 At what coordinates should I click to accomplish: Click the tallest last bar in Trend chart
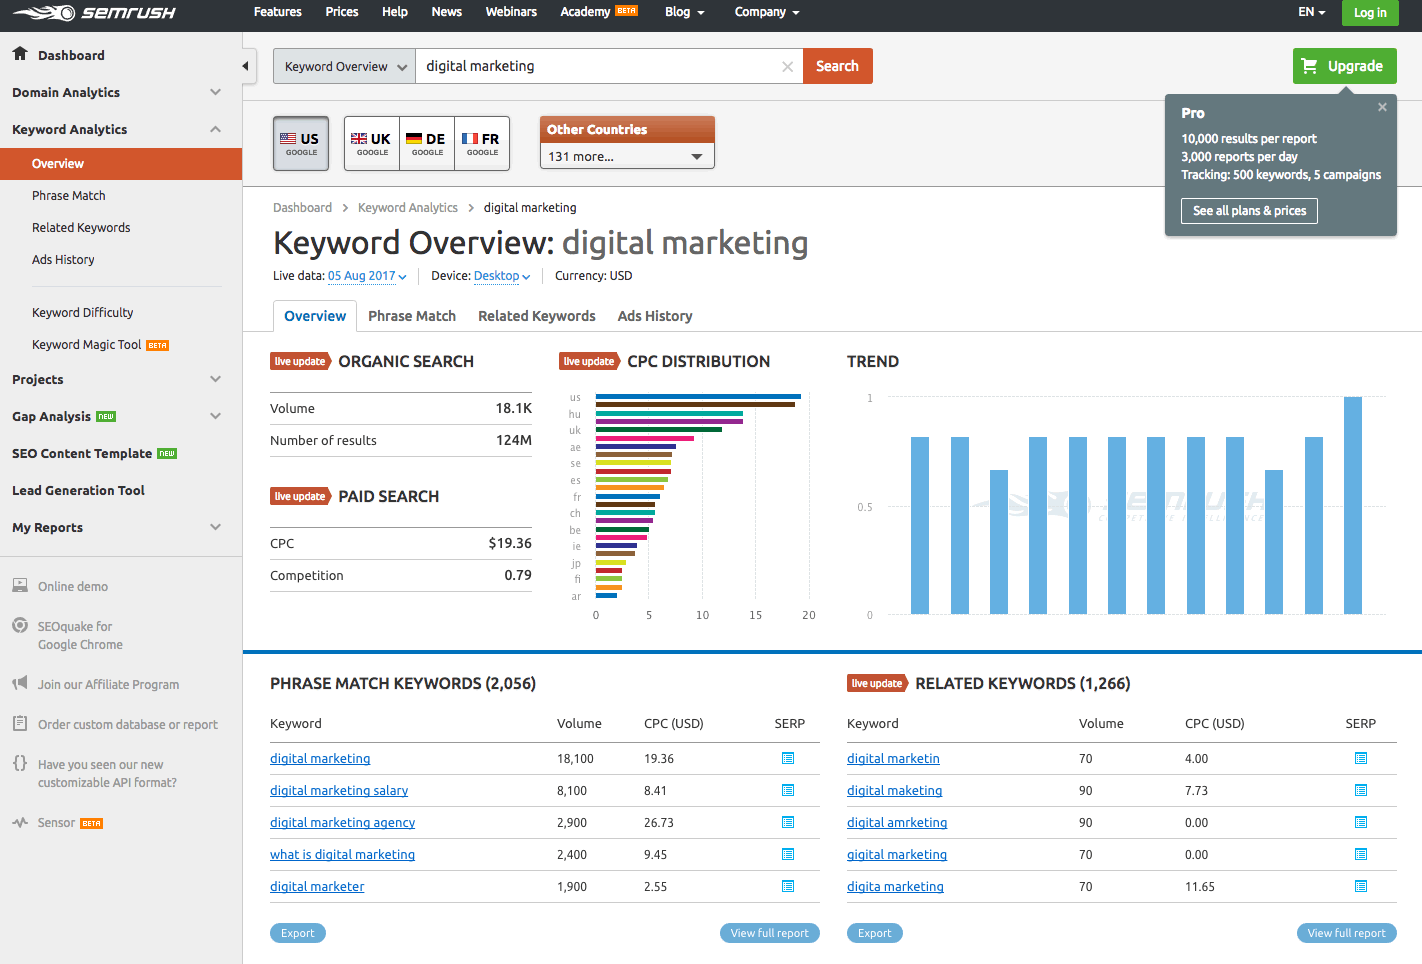[x=1353, y=505]
